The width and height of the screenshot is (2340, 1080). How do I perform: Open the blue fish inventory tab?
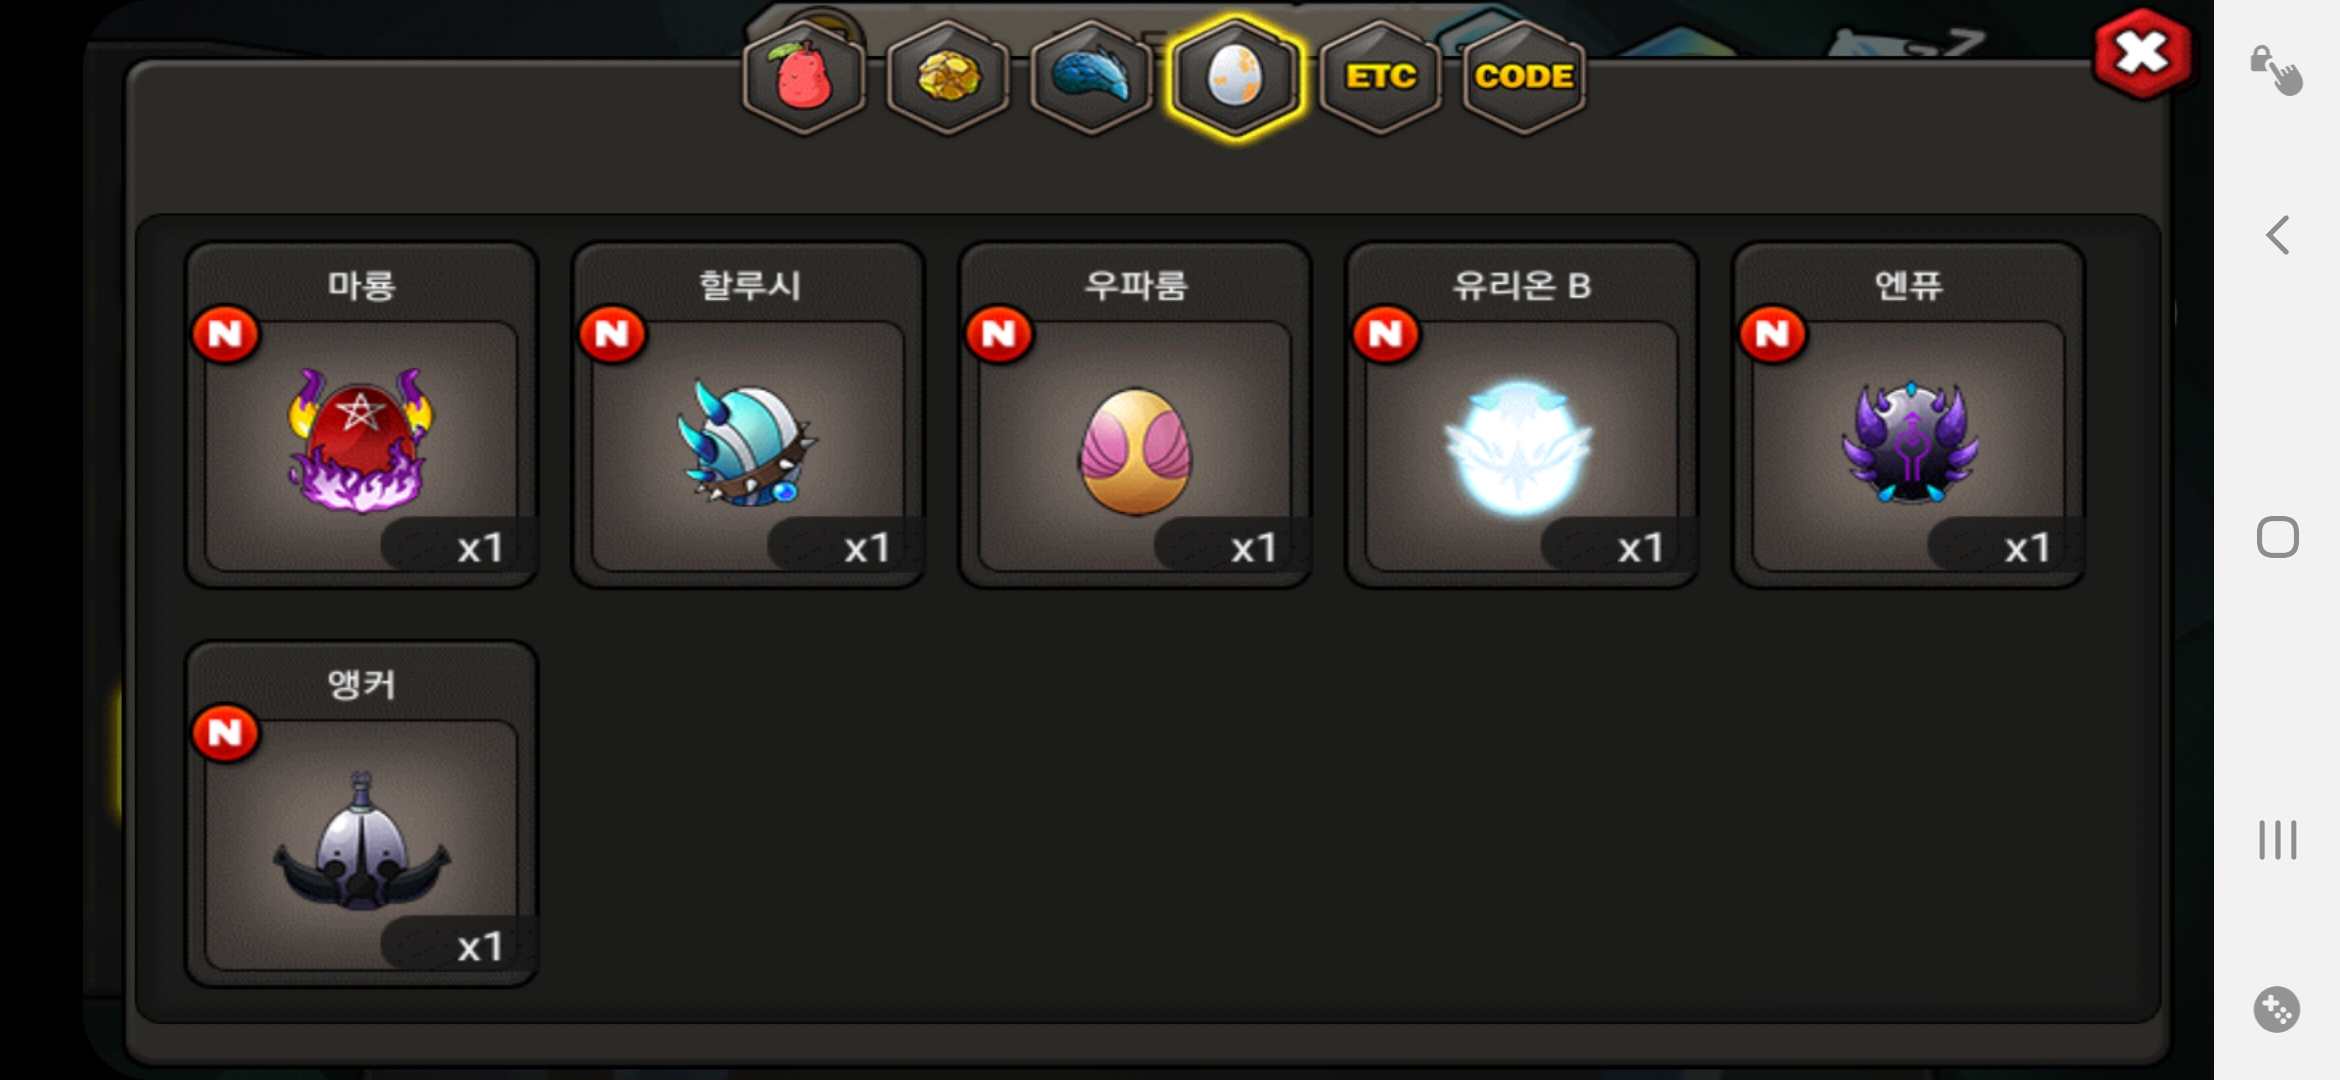1092,77
